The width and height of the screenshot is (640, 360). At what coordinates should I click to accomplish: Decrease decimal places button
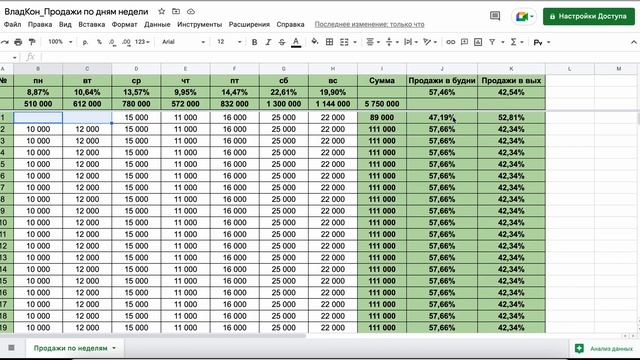[x=112, y=42]
